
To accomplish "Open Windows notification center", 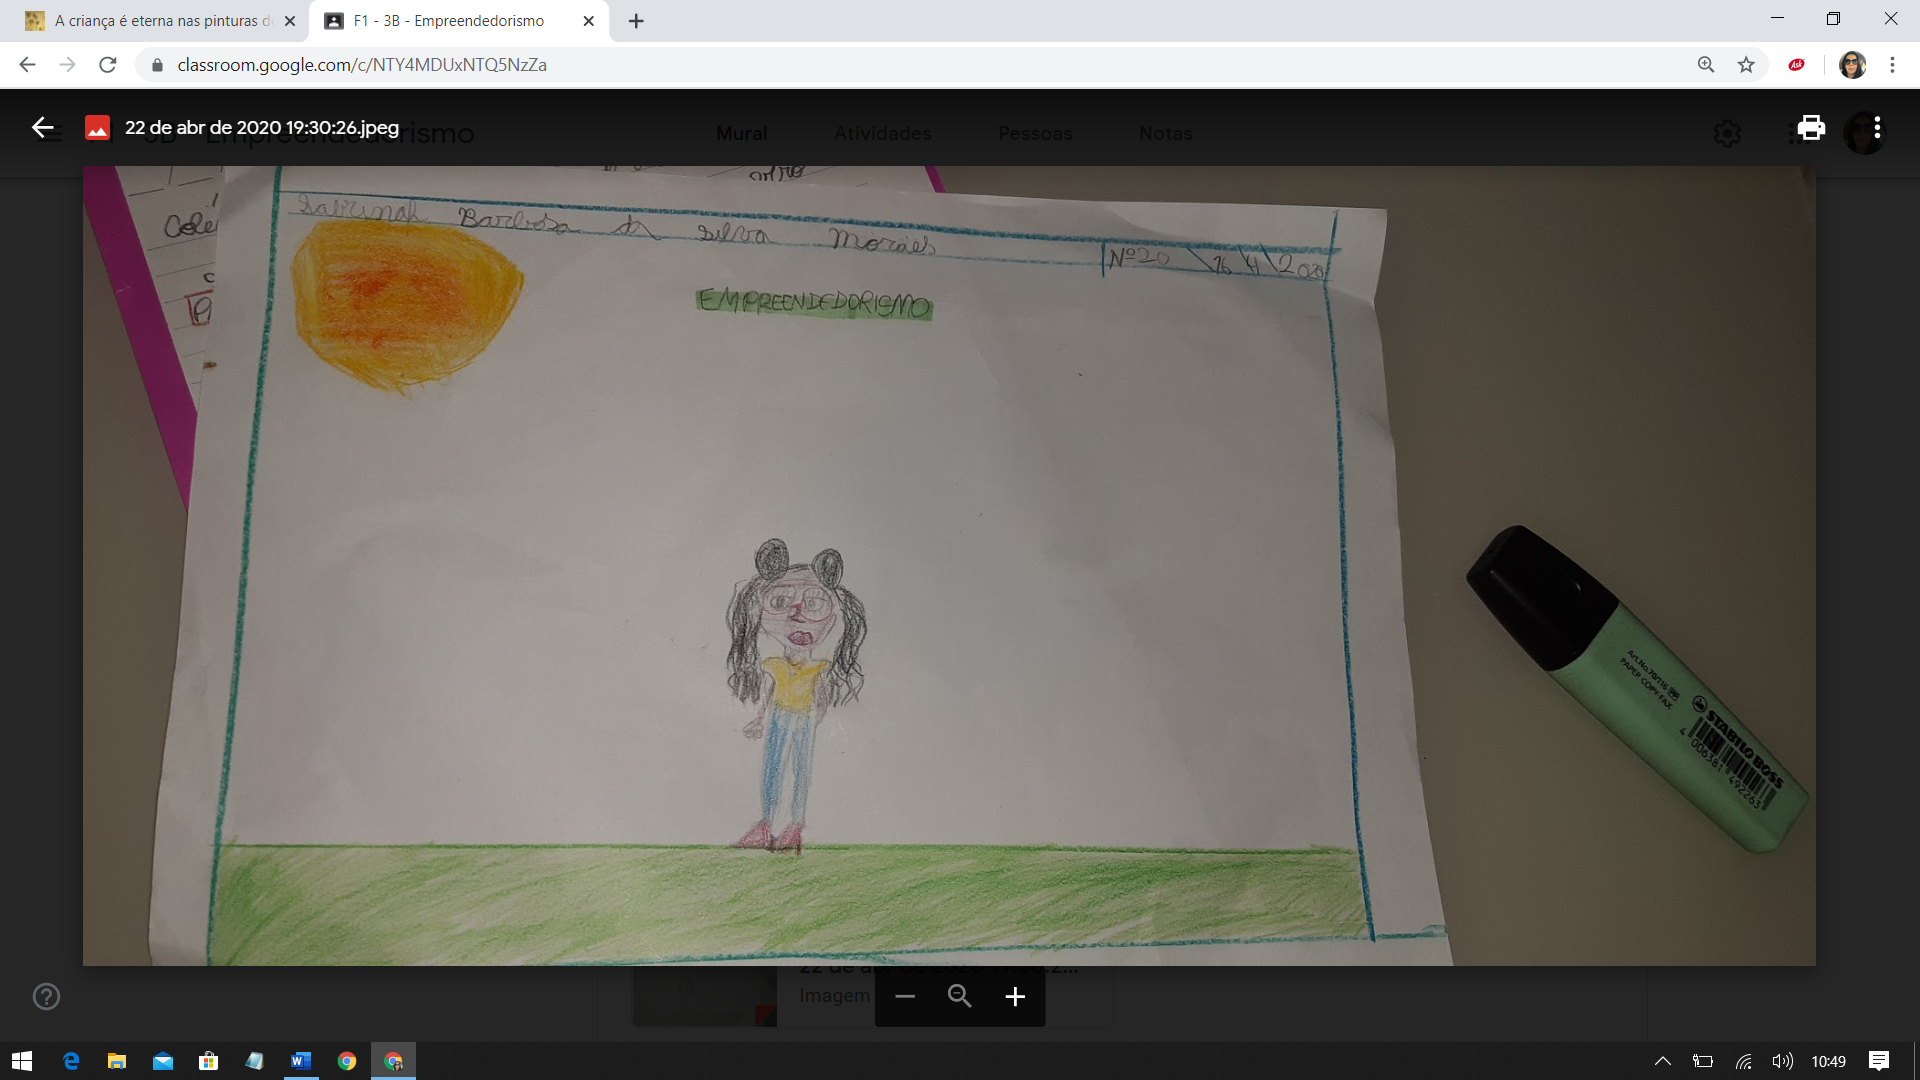I will click(1879, 1061).
